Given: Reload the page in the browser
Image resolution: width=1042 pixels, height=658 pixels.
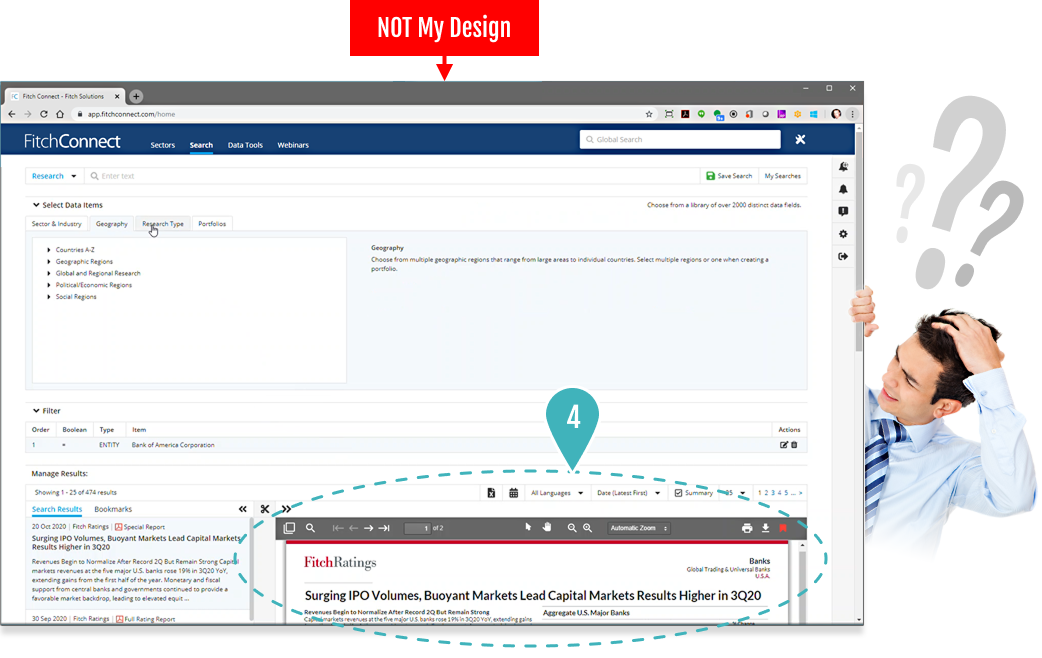Looking at the screenshot, I should (44, 114).
